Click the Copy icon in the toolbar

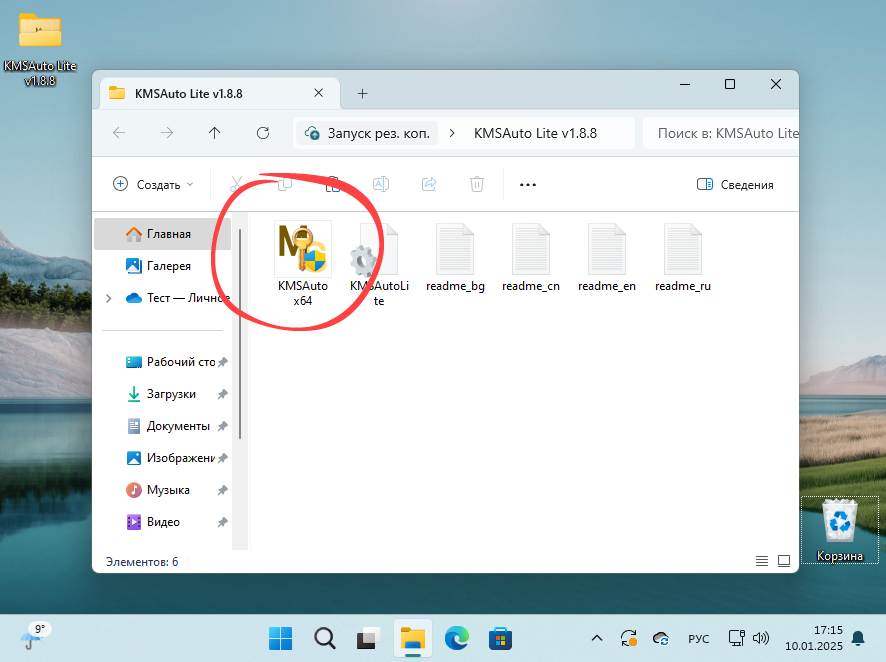click(284, 184)
